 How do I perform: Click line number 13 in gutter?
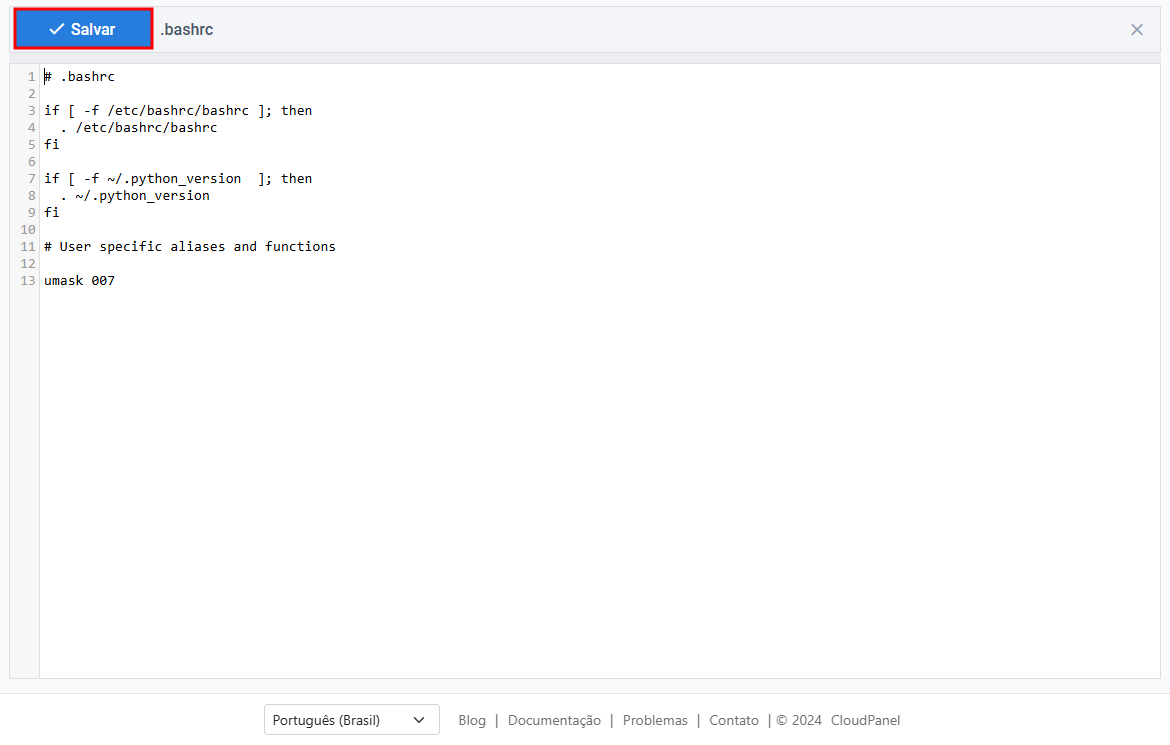pos(28,281)
